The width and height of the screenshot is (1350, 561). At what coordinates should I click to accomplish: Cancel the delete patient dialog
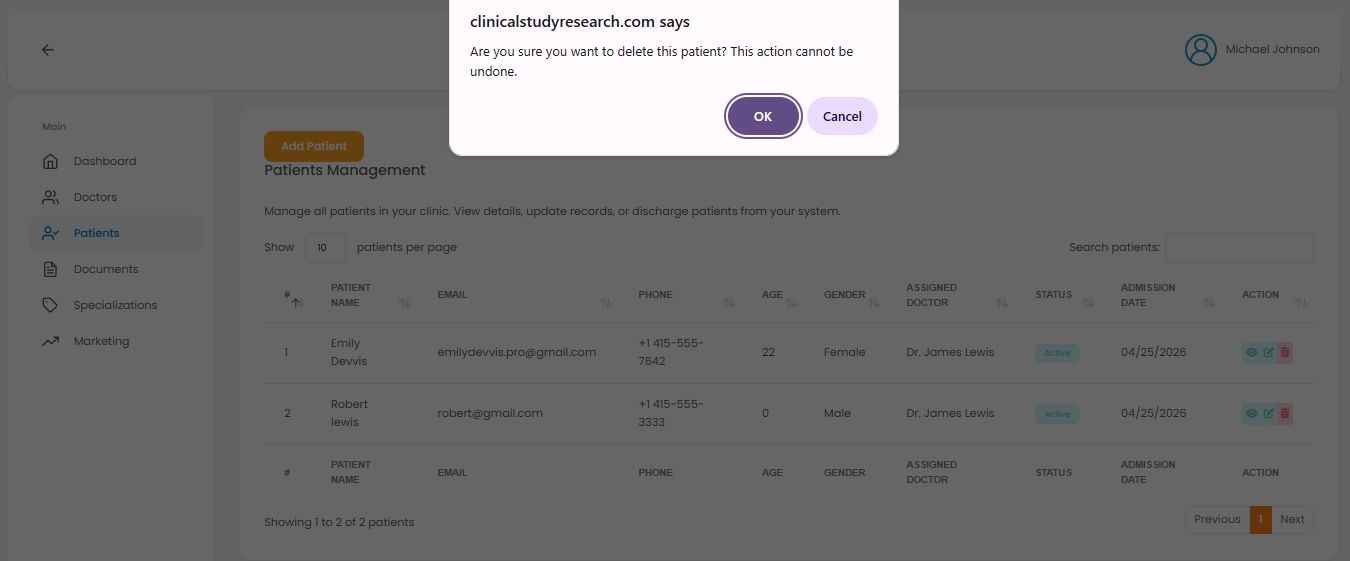(842, 116)
